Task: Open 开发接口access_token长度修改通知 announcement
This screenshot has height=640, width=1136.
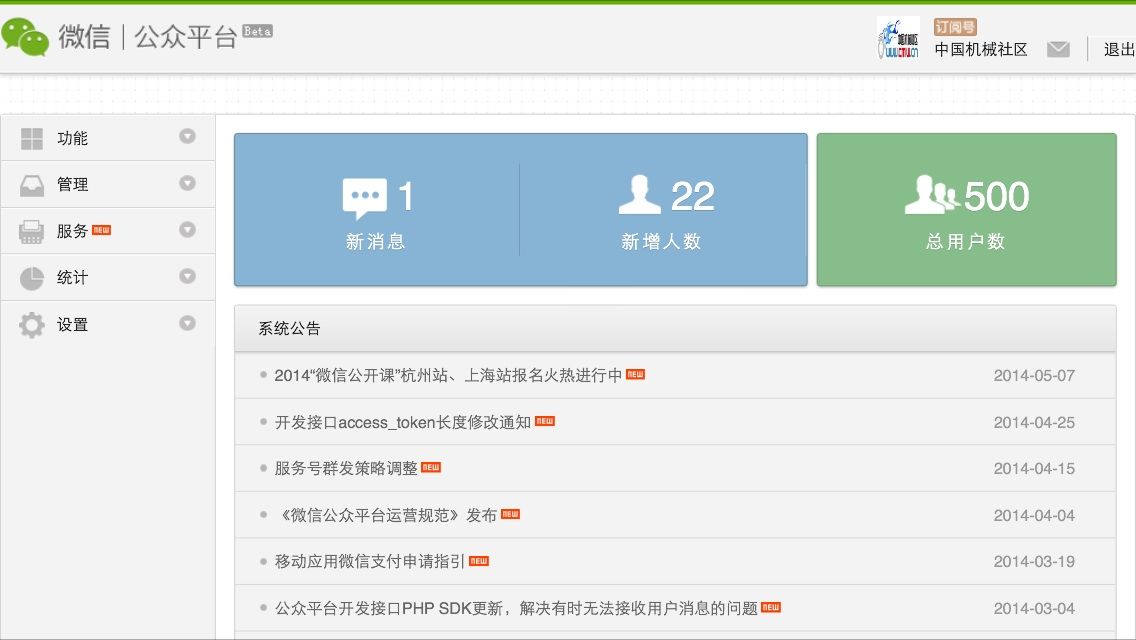Action: click(x=403, y=422)
